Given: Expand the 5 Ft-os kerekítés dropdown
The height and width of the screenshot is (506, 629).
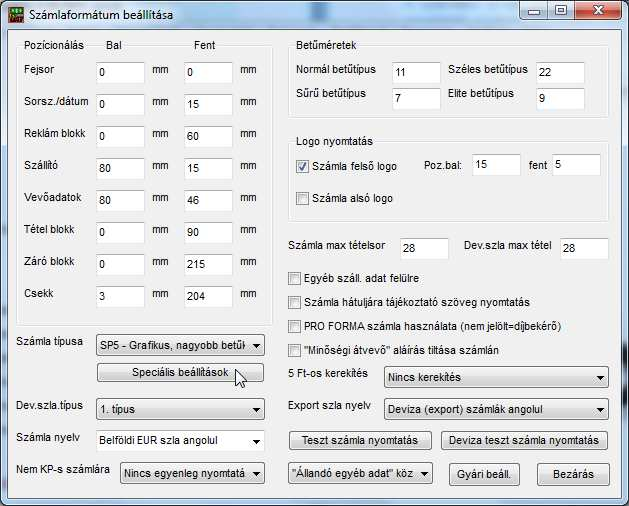Looking at the screenshot, I should pyautogui.click(x=496, y=377).
